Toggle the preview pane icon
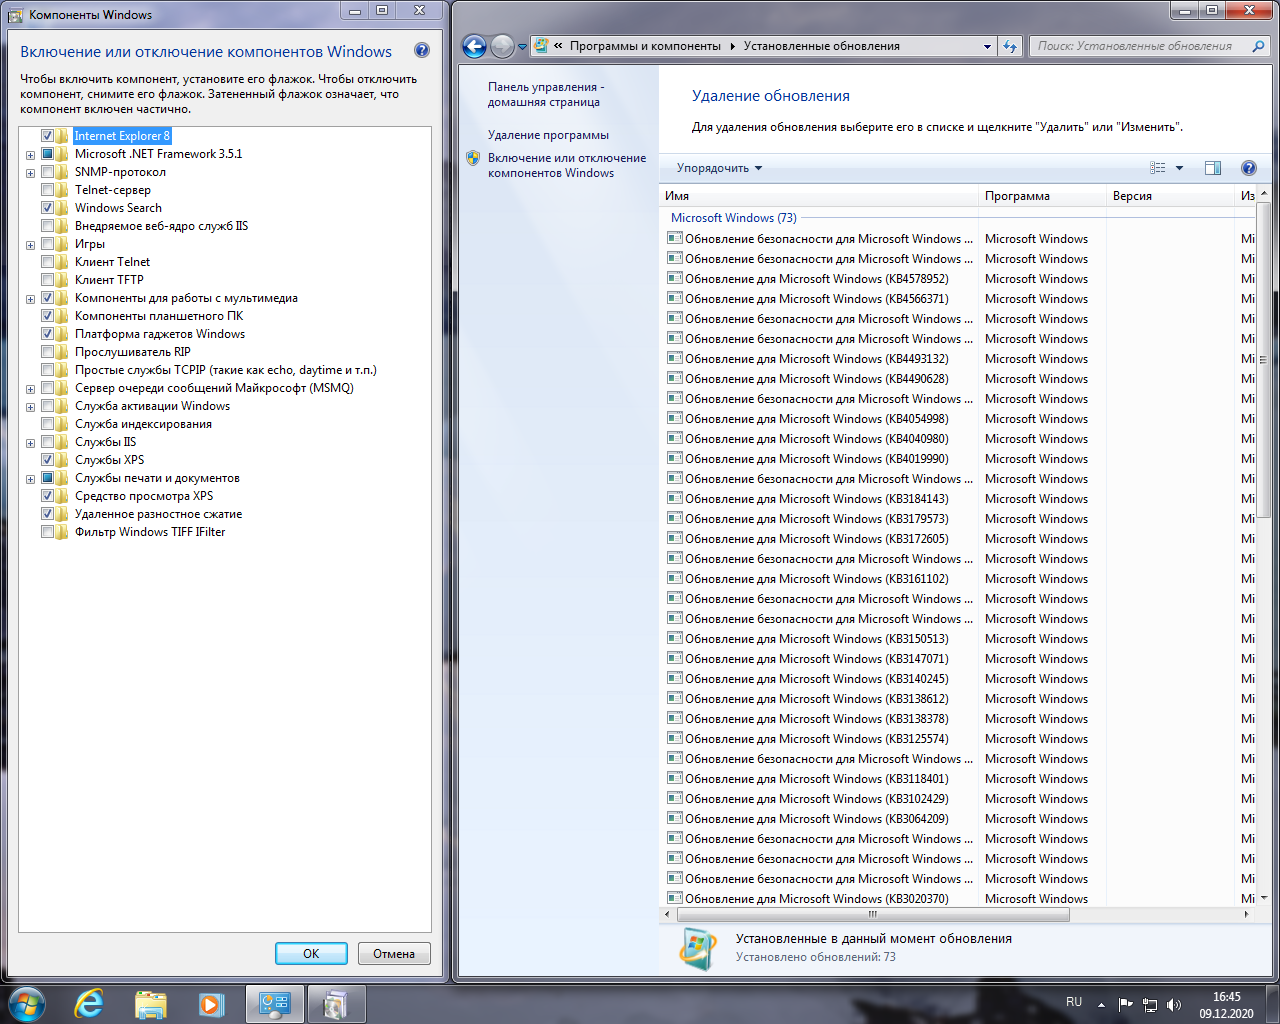Image resolution: width=1280 pixels, height=1024 pixels. 1213,168
